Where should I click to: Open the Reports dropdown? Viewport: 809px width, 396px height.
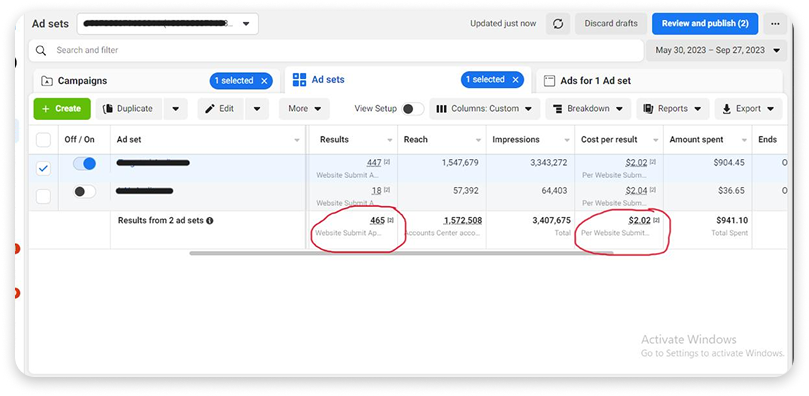673,109
